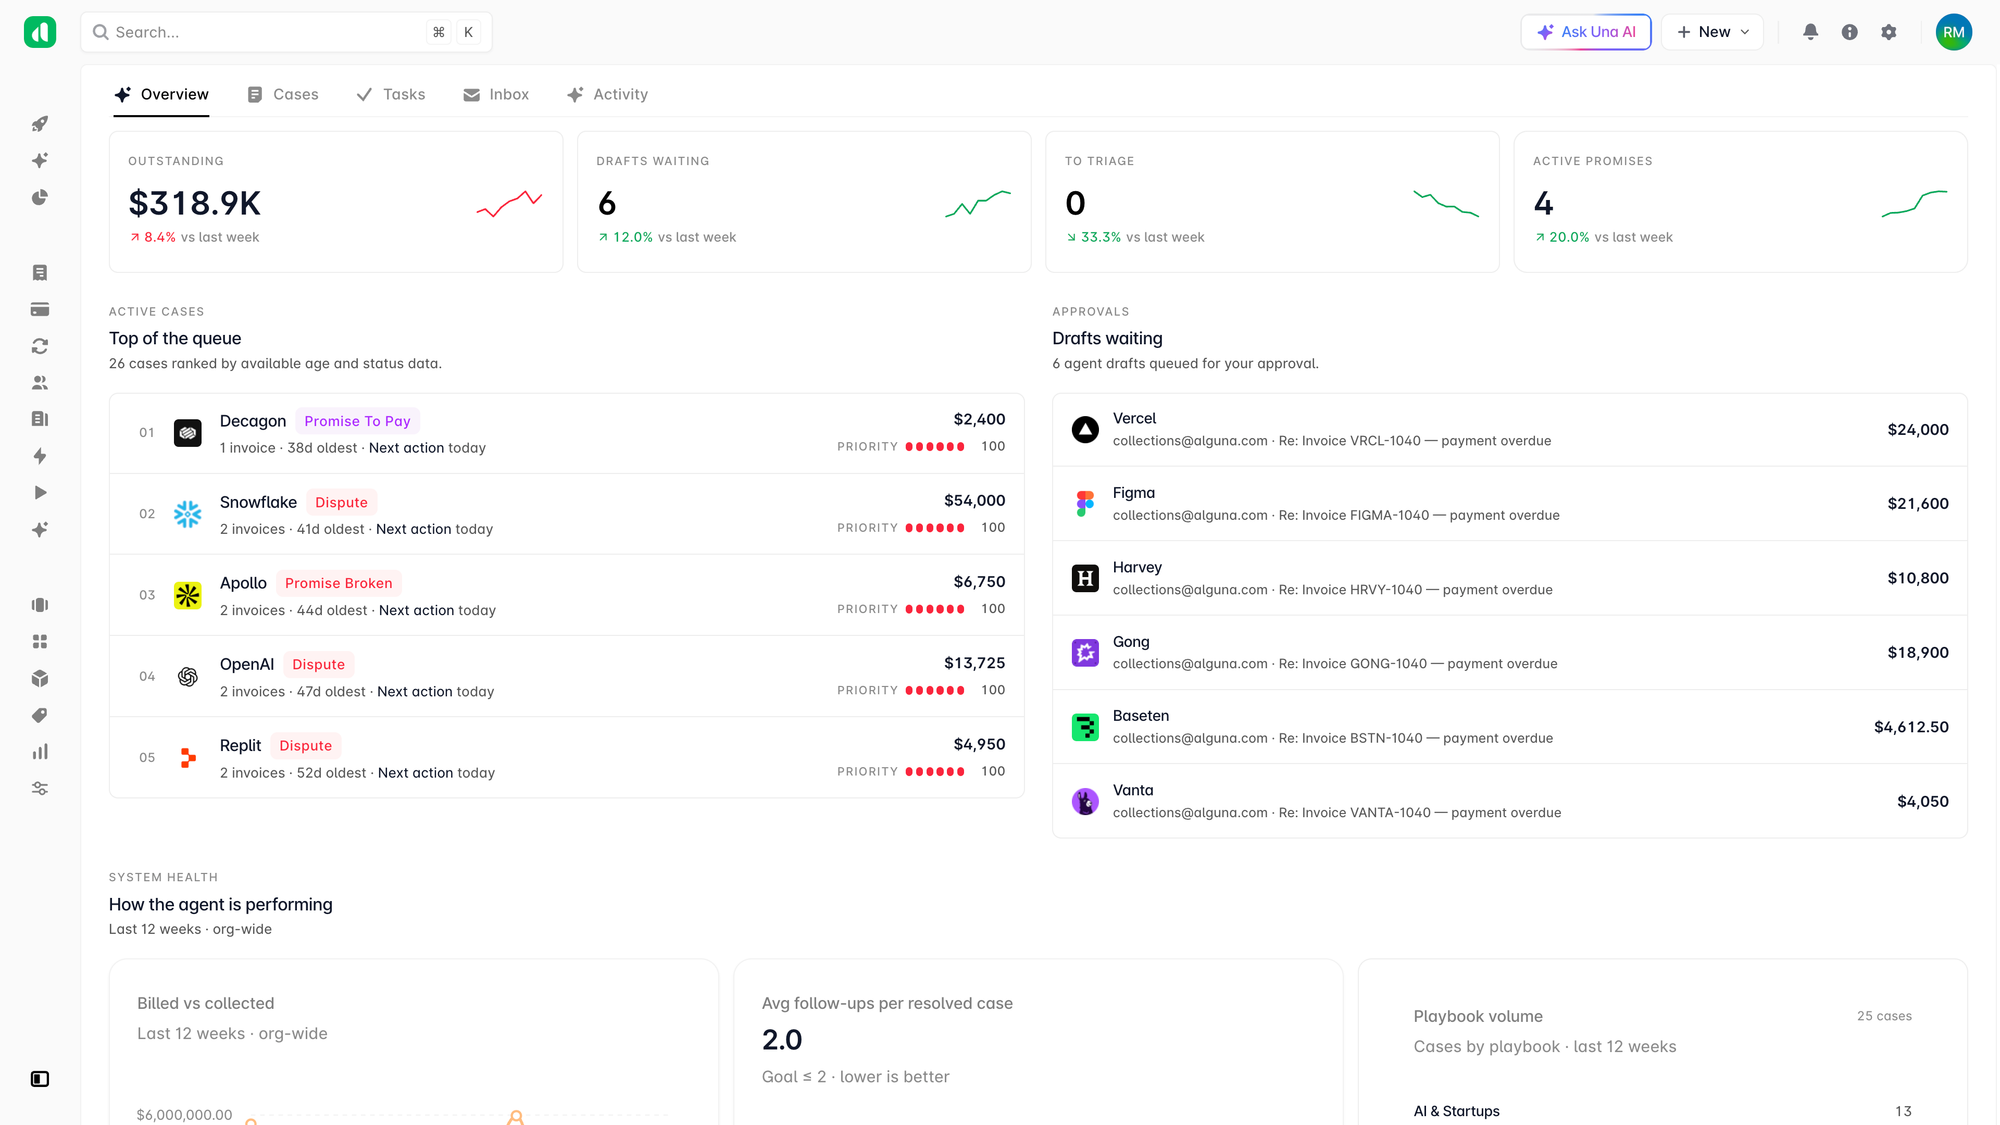2000x1125 pixels.
Task: Open settings with the gear icon
Action: (1889, 32)
